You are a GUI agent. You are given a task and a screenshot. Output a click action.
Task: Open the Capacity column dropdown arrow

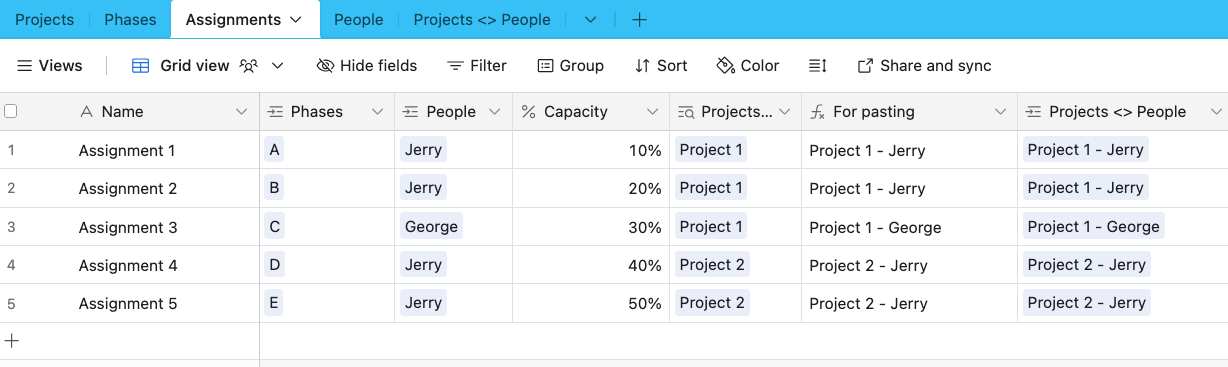click(652, 112)
